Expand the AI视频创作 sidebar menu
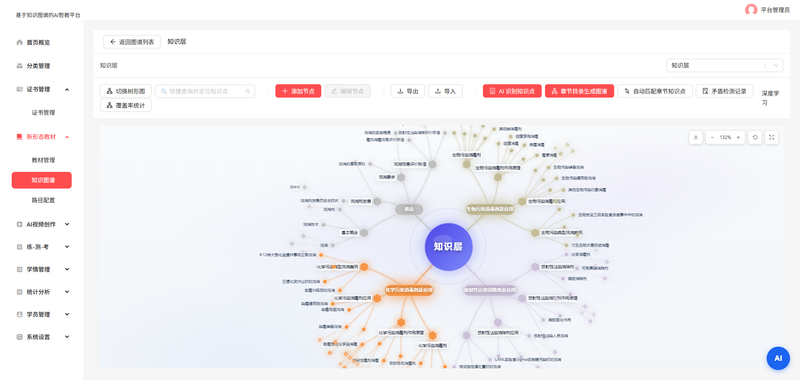This screenshot has height=380, width=800. click(67, 224)
